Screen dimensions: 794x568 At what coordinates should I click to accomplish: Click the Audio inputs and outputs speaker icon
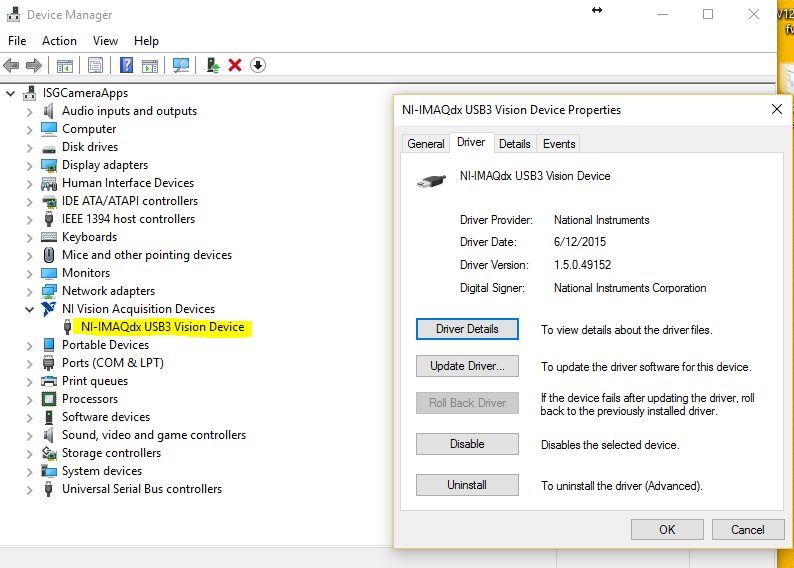click(x=49, y=111)
